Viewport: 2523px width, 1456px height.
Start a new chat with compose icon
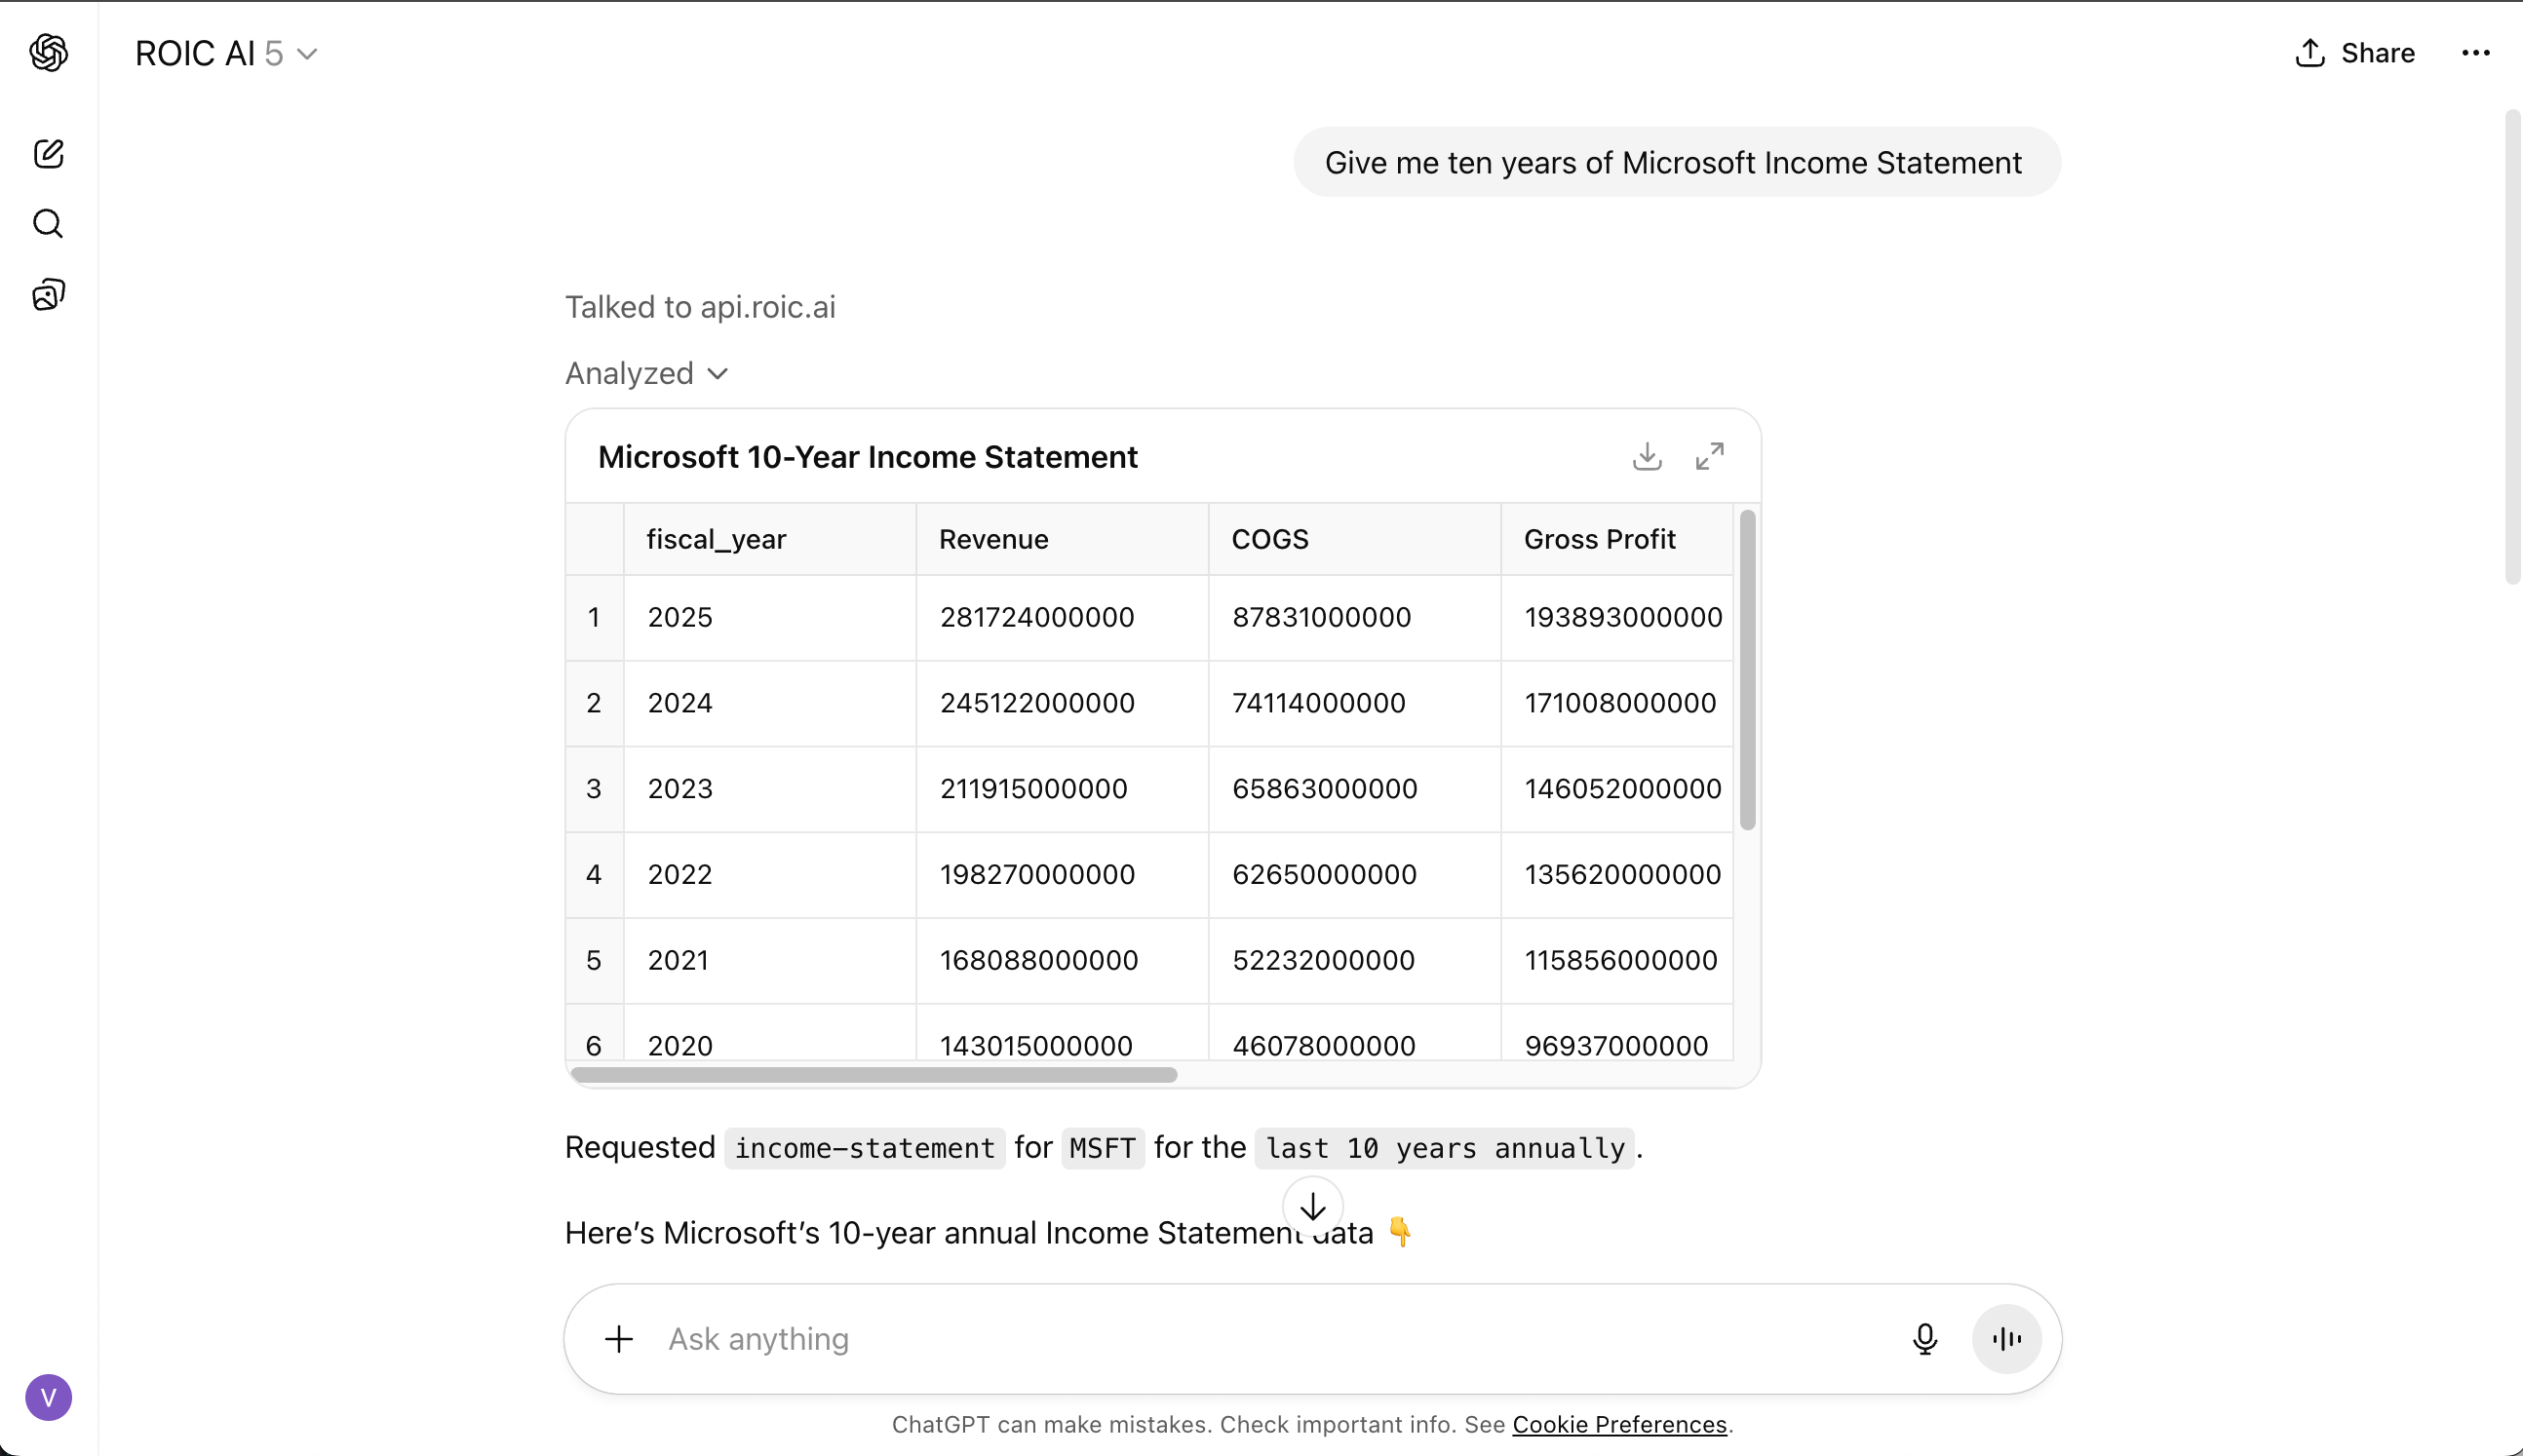click(48, 153)
